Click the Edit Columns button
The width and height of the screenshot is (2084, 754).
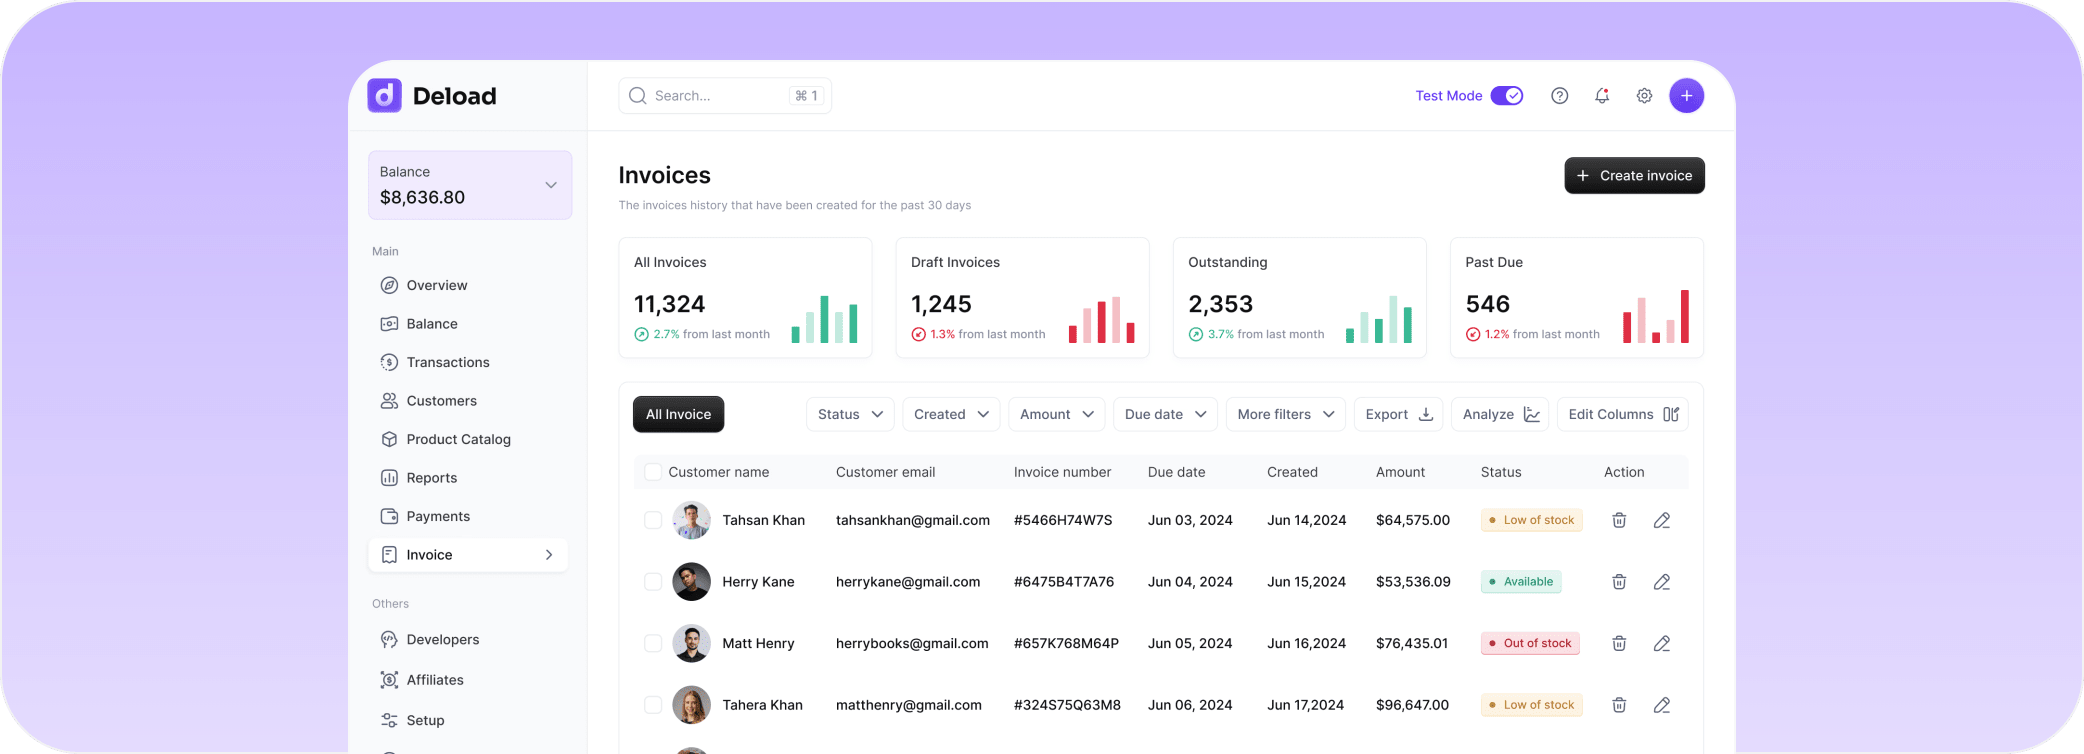pos(1622,414)
